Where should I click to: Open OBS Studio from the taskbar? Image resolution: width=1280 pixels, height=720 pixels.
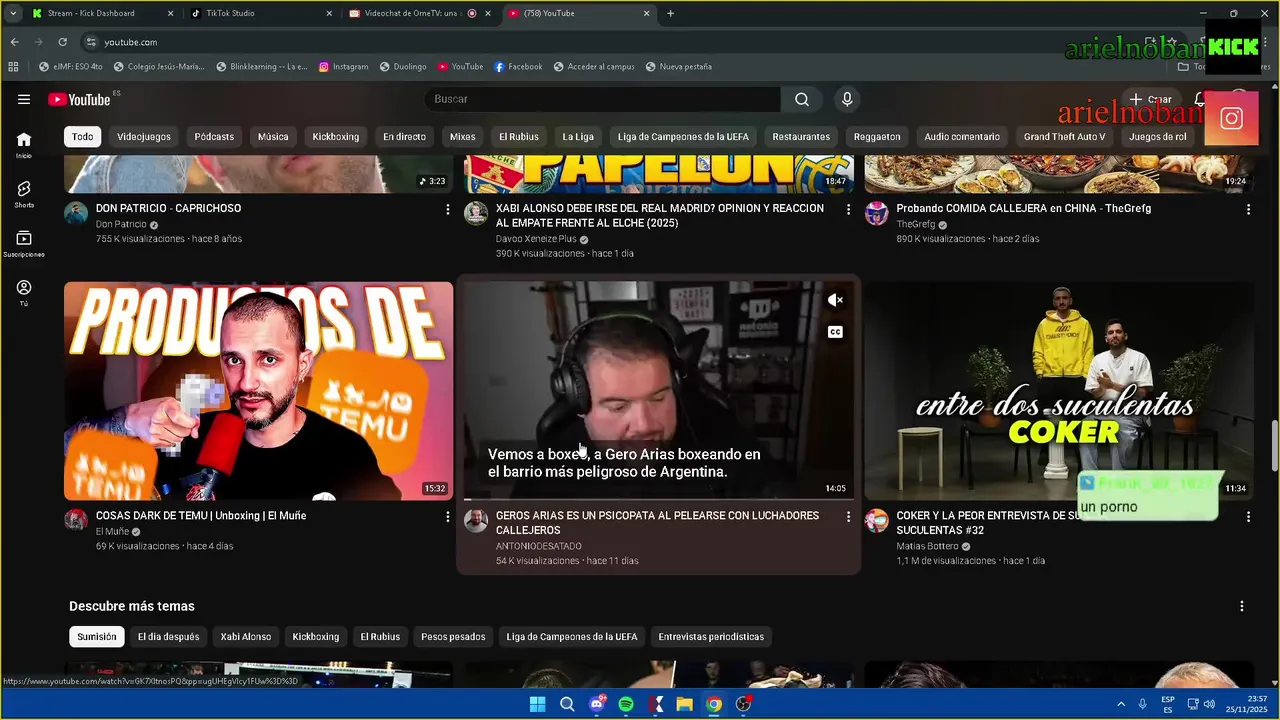(x=743, y=704)
